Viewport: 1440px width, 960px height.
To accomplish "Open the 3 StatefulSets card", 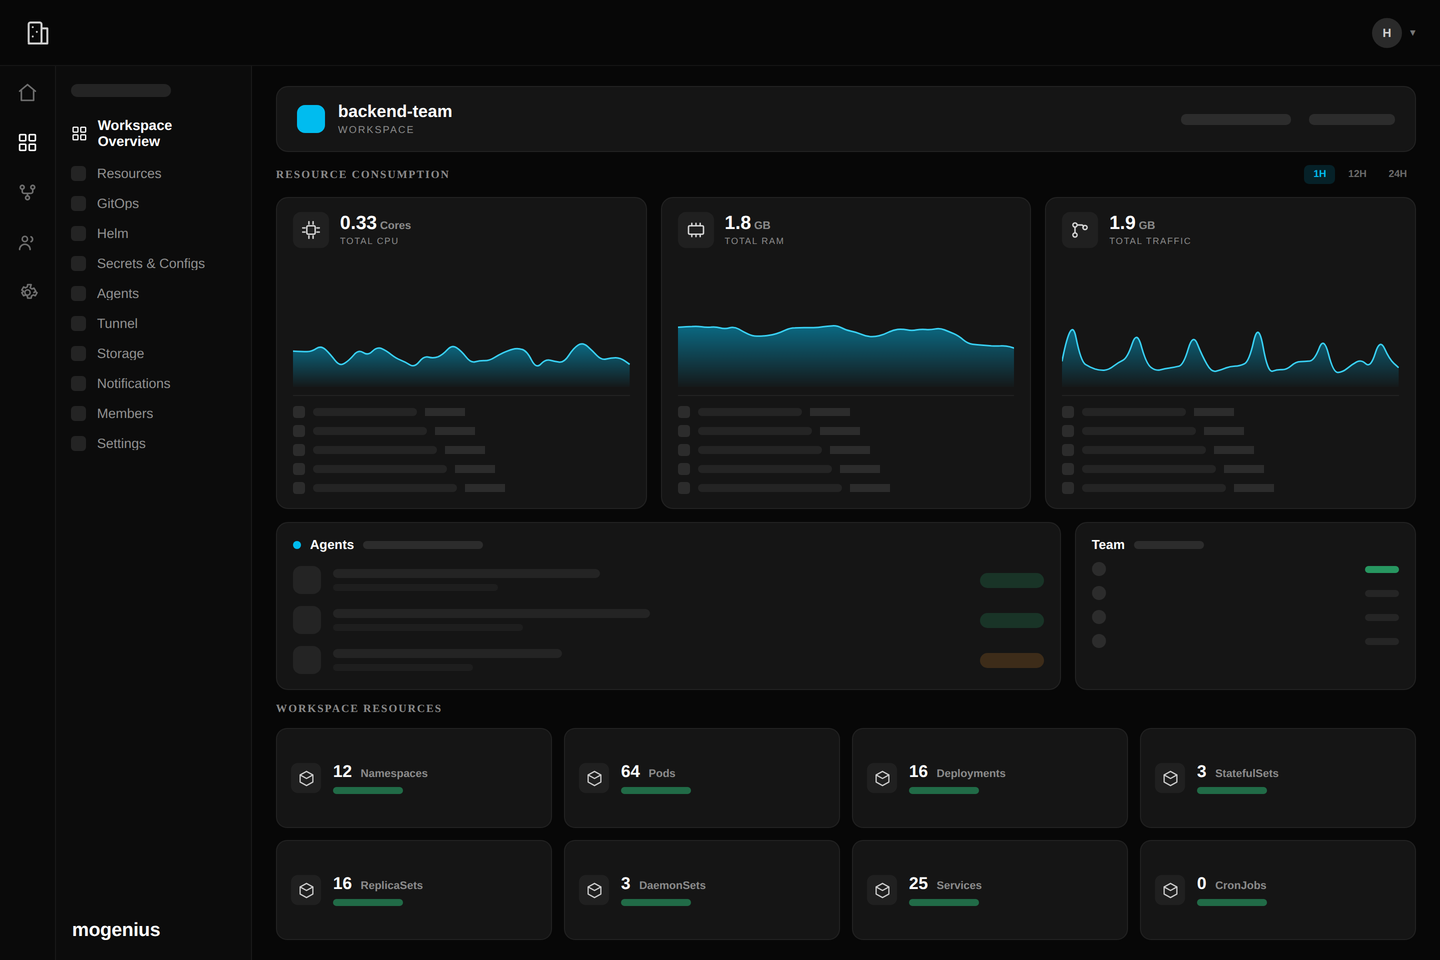I will coord(1278,778).
